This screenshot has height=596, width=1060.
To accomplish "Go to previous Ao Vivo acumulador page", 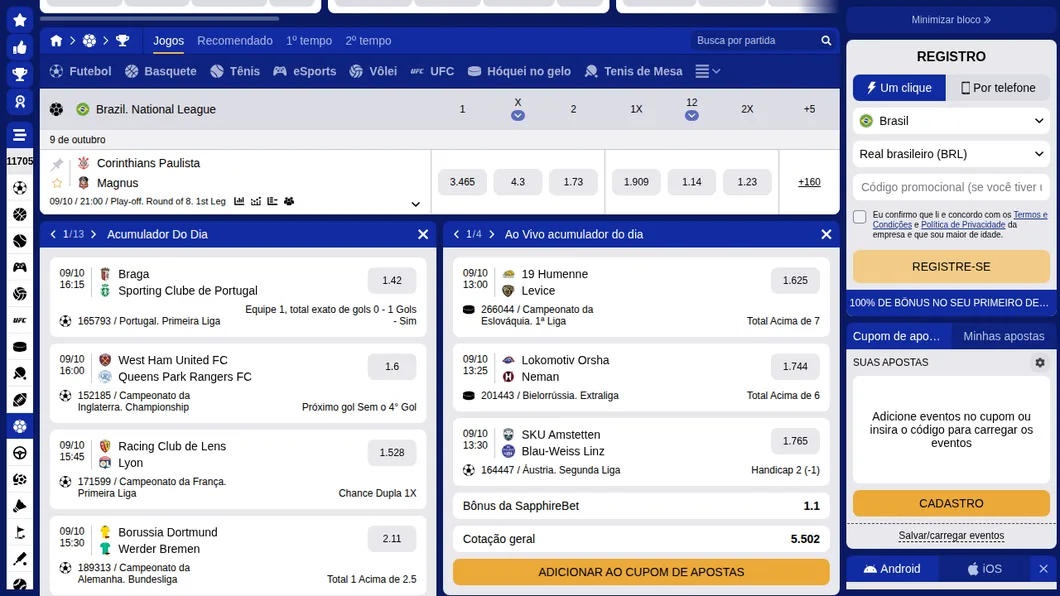I will pos(456,234).
